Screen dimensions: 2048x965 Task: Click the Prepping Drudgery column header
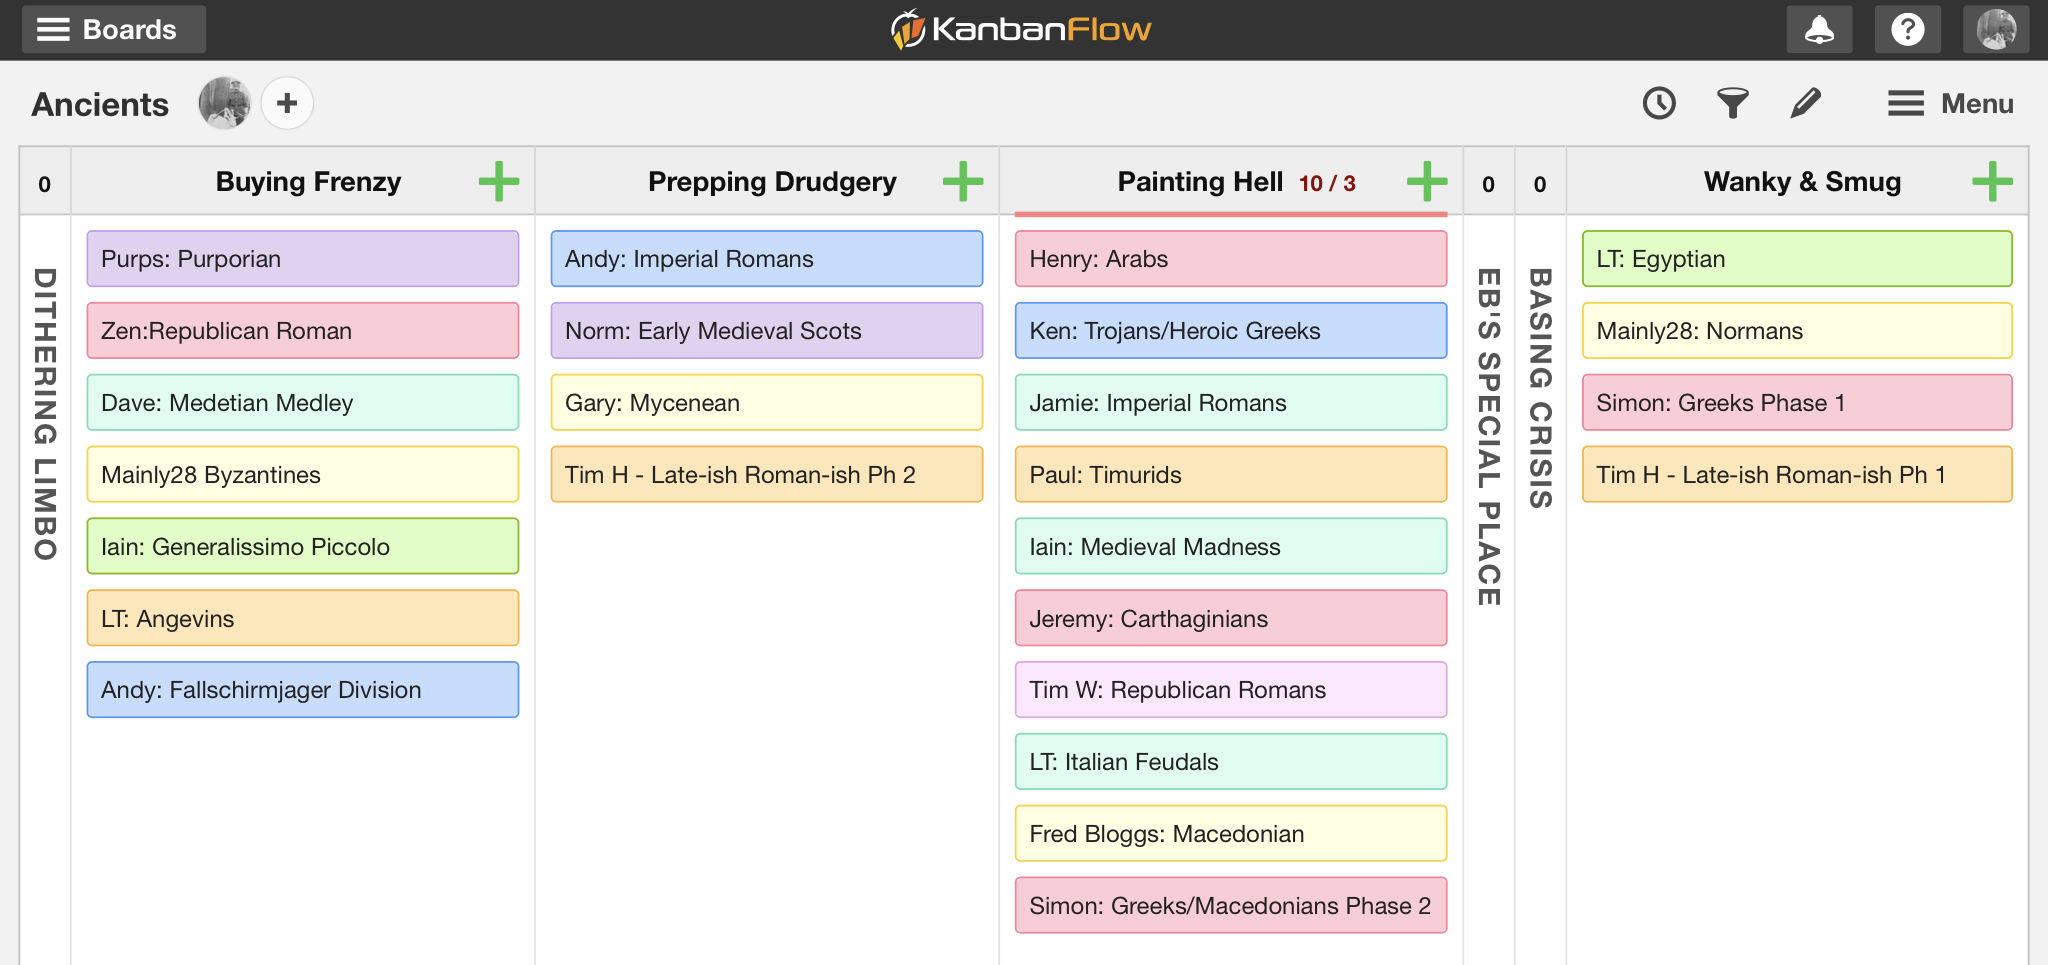[772, 182]
